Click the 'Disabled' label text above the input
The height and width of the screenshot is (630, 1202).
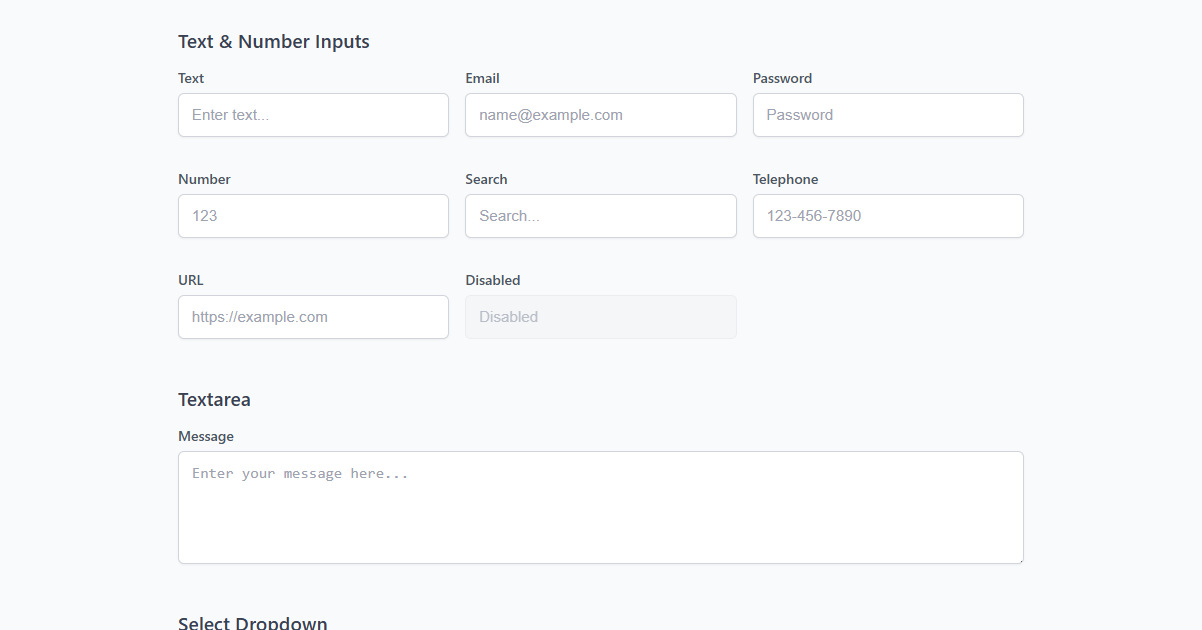493,280
